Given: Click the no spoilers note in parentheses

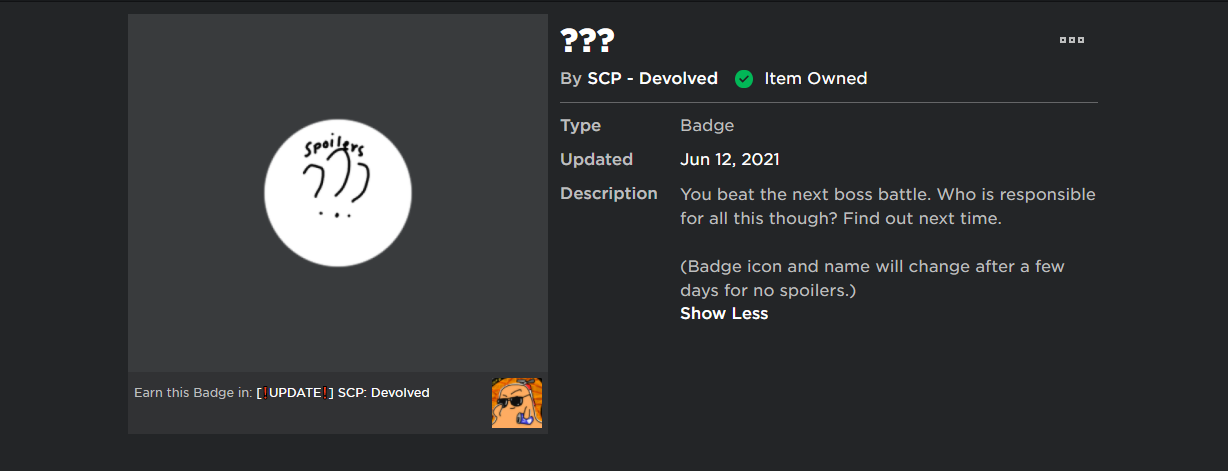Looking at the screenshot, I should [x=872, y=279].
